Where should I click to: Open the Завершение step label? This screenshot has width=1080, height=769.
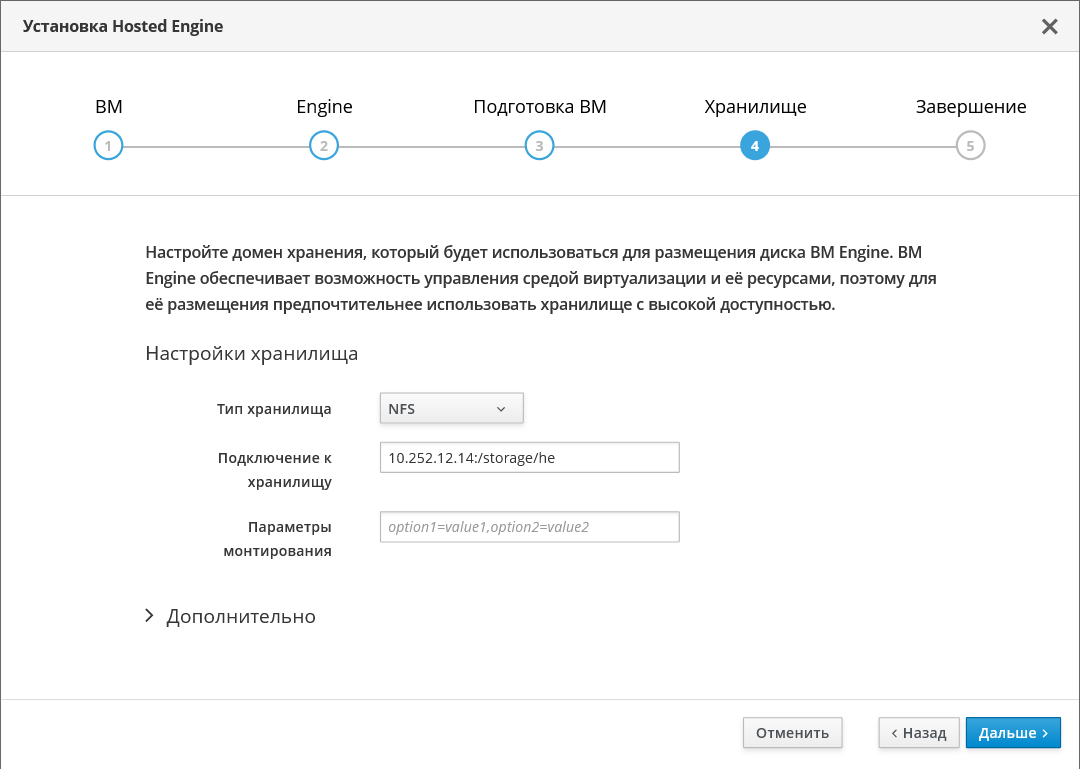[x=971, y=107]
